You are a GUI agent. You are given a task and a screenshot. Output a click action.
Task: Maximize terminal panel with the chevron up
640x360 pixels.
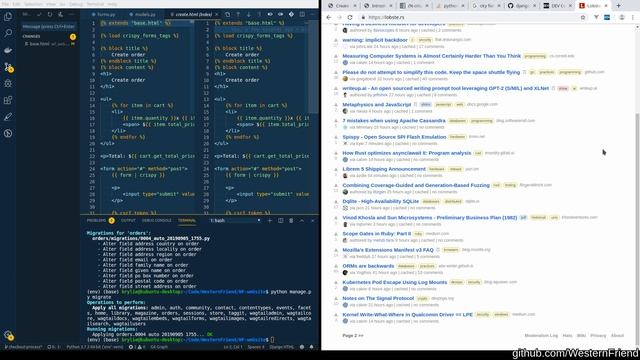[x=302, y=220]
